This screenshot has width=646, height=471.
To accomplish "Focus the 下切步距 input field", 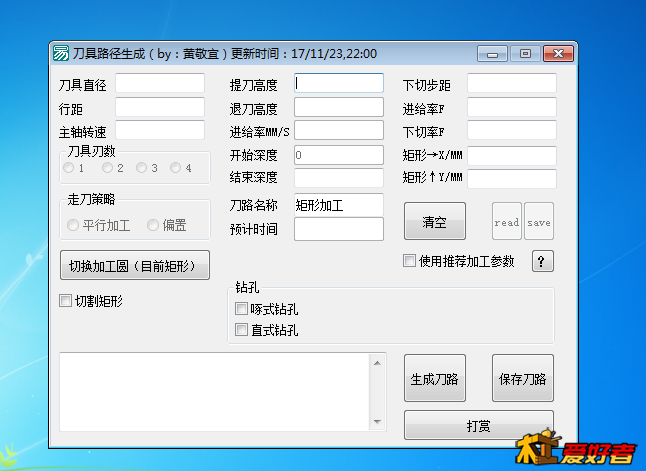I will (x=512, y=83).
